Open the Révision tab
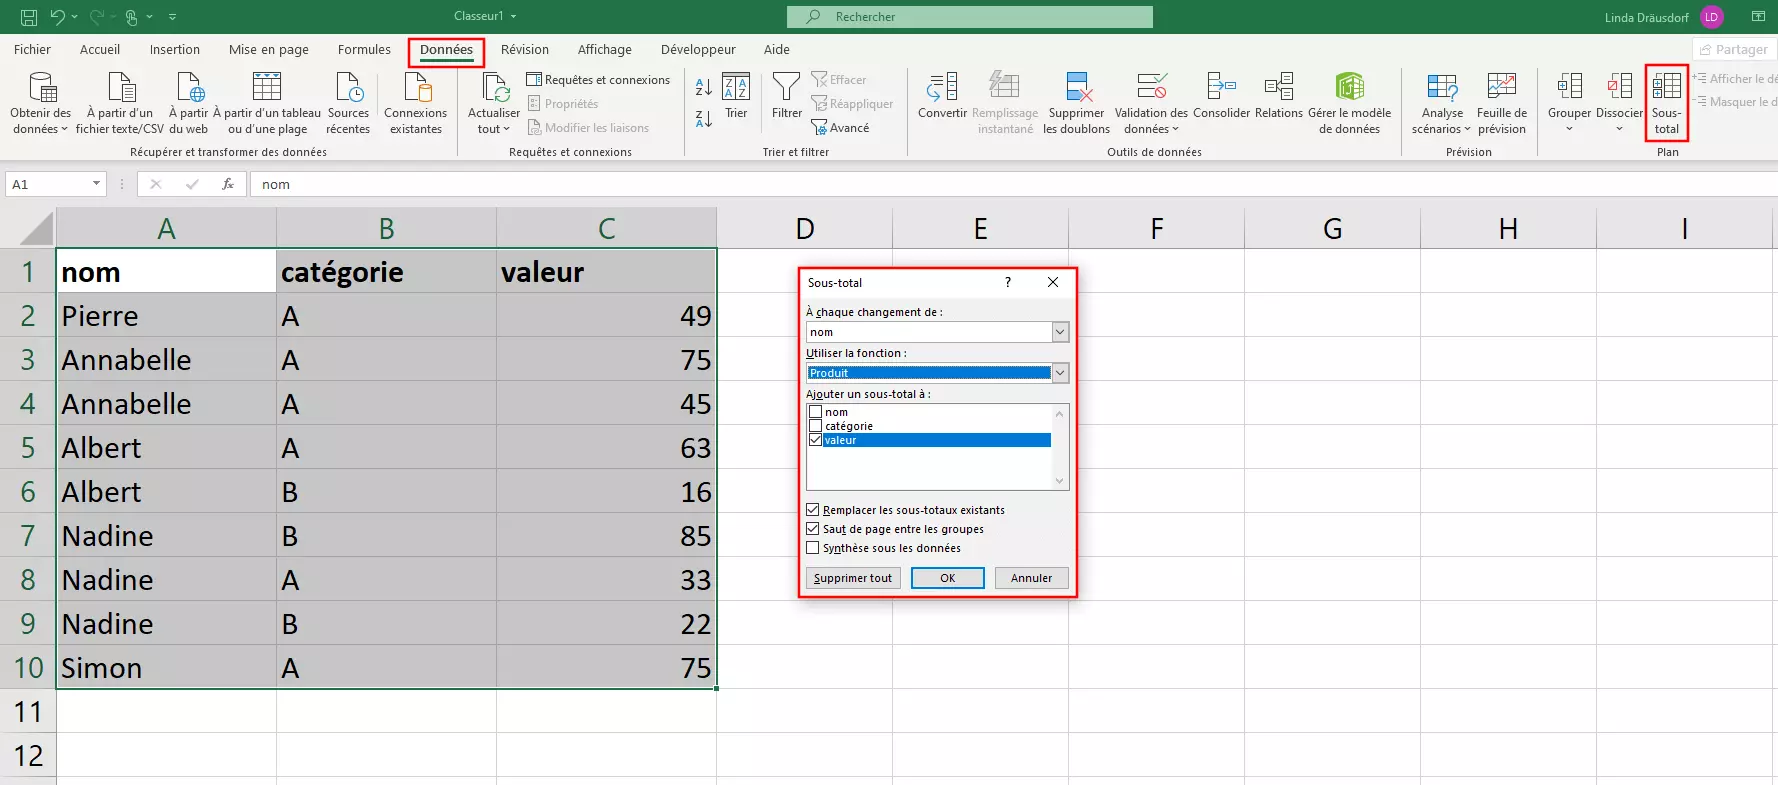Viewport: 1778px width, 785px height. click(525, 50)
